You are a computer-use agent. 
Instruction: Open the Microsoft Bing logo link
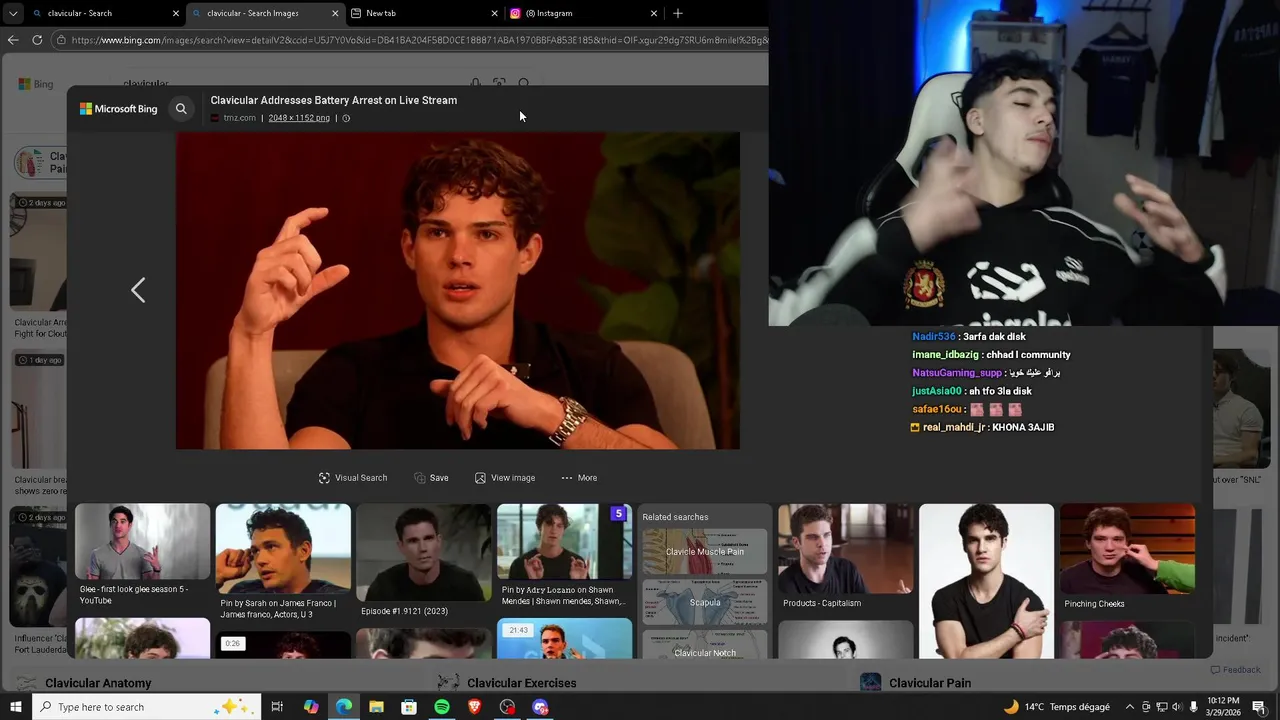[x=119, y=109]
